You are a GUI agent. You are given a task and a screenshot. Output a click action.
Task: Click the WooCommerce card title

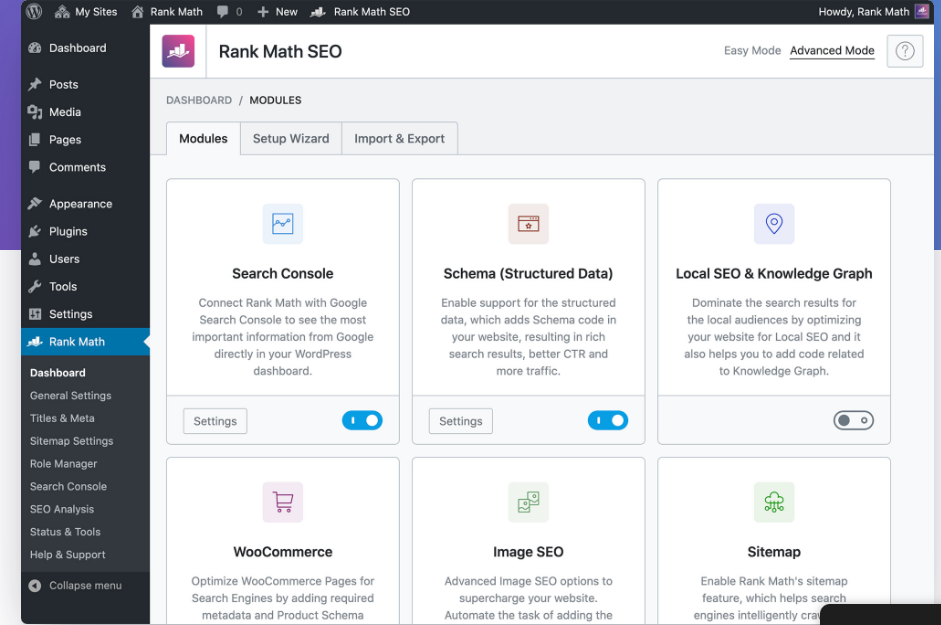point(283,552)
